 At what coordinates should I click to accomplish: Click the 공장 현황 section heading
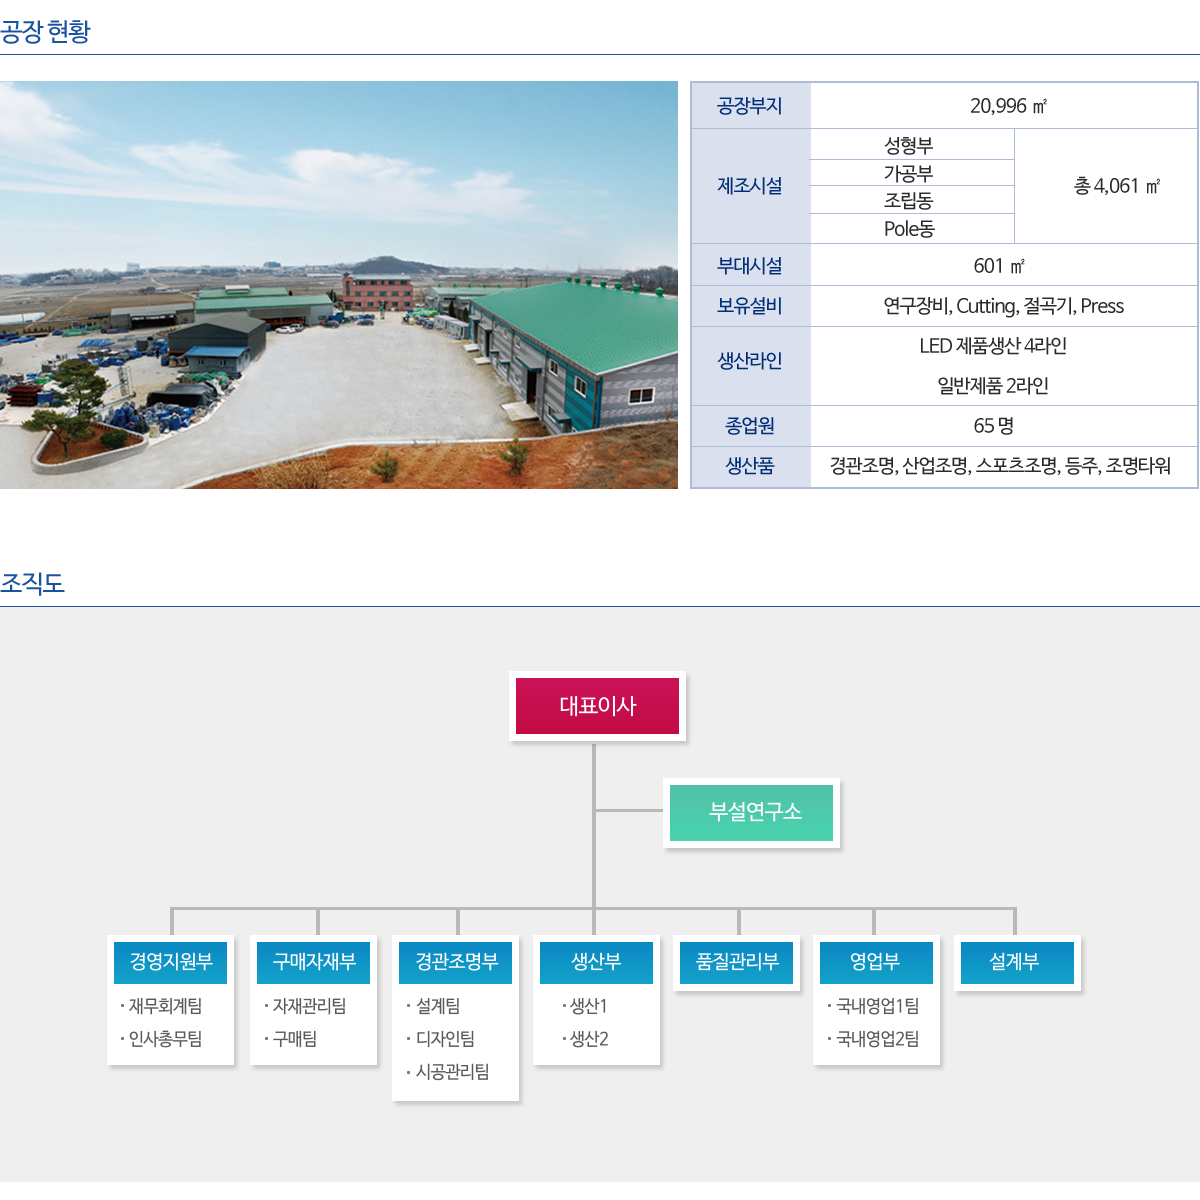click(46, 31)
